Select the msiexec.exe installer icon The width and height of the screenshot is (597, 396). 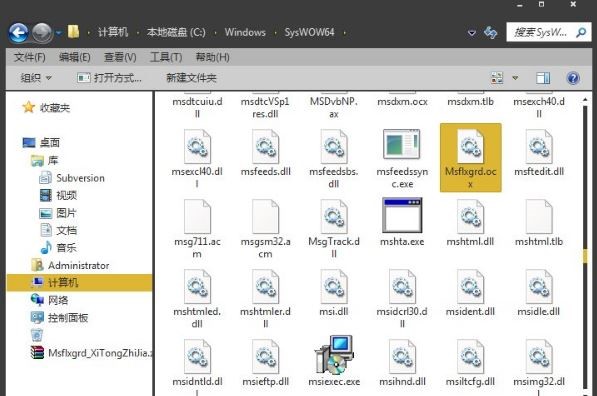(334, 355)
